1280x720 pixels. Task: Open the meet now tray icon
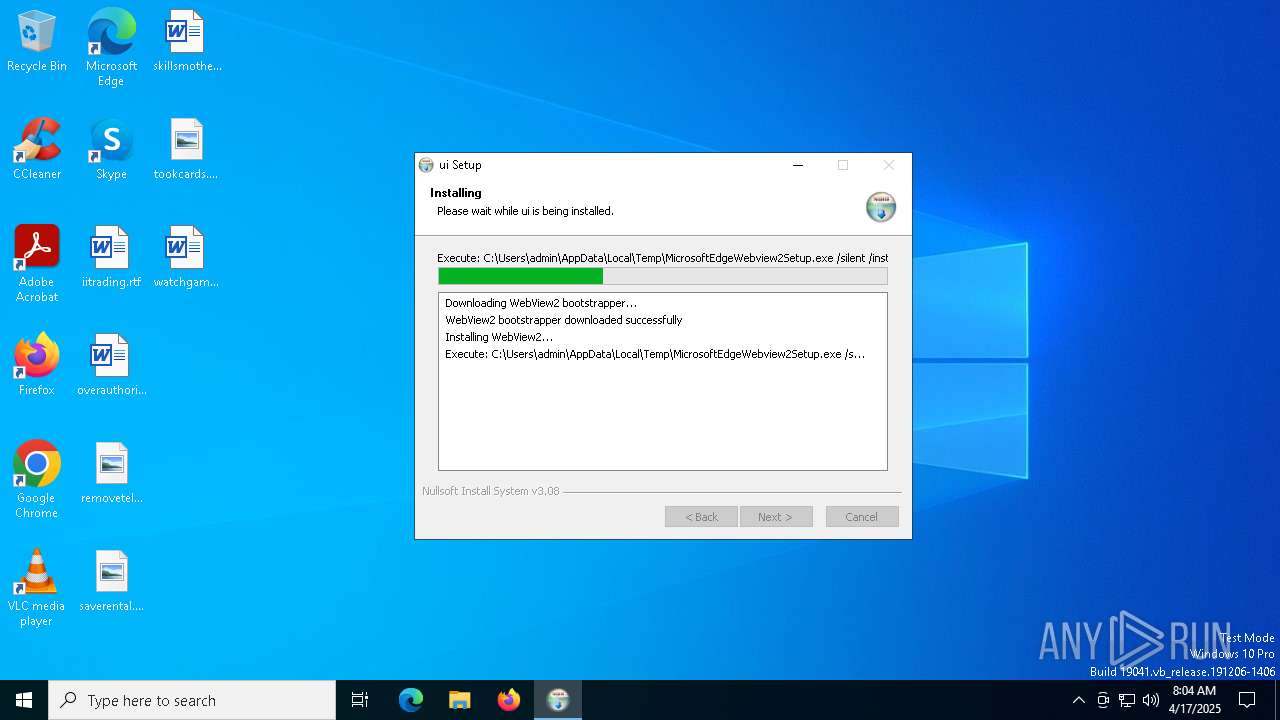(x=1103, y=700)
